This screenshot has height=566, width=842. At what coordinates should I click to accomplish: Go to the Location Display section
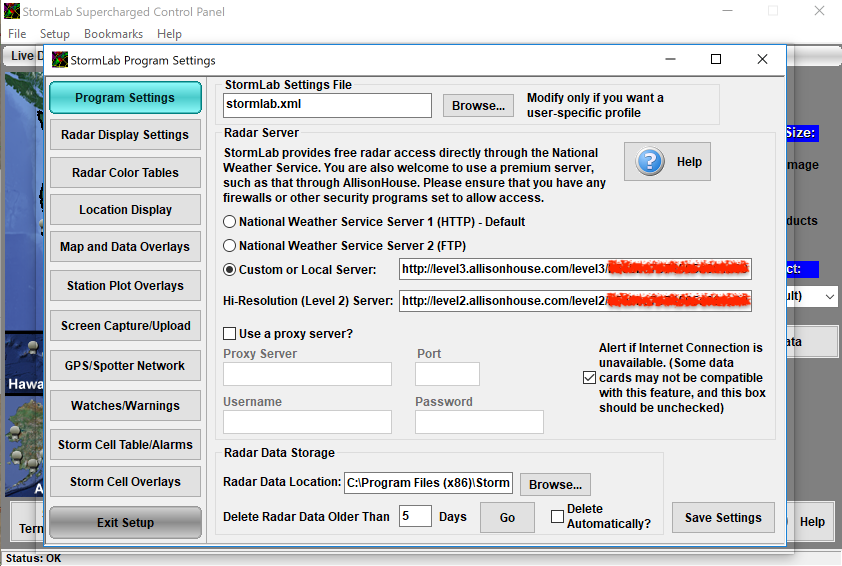[x=126, y=209]
